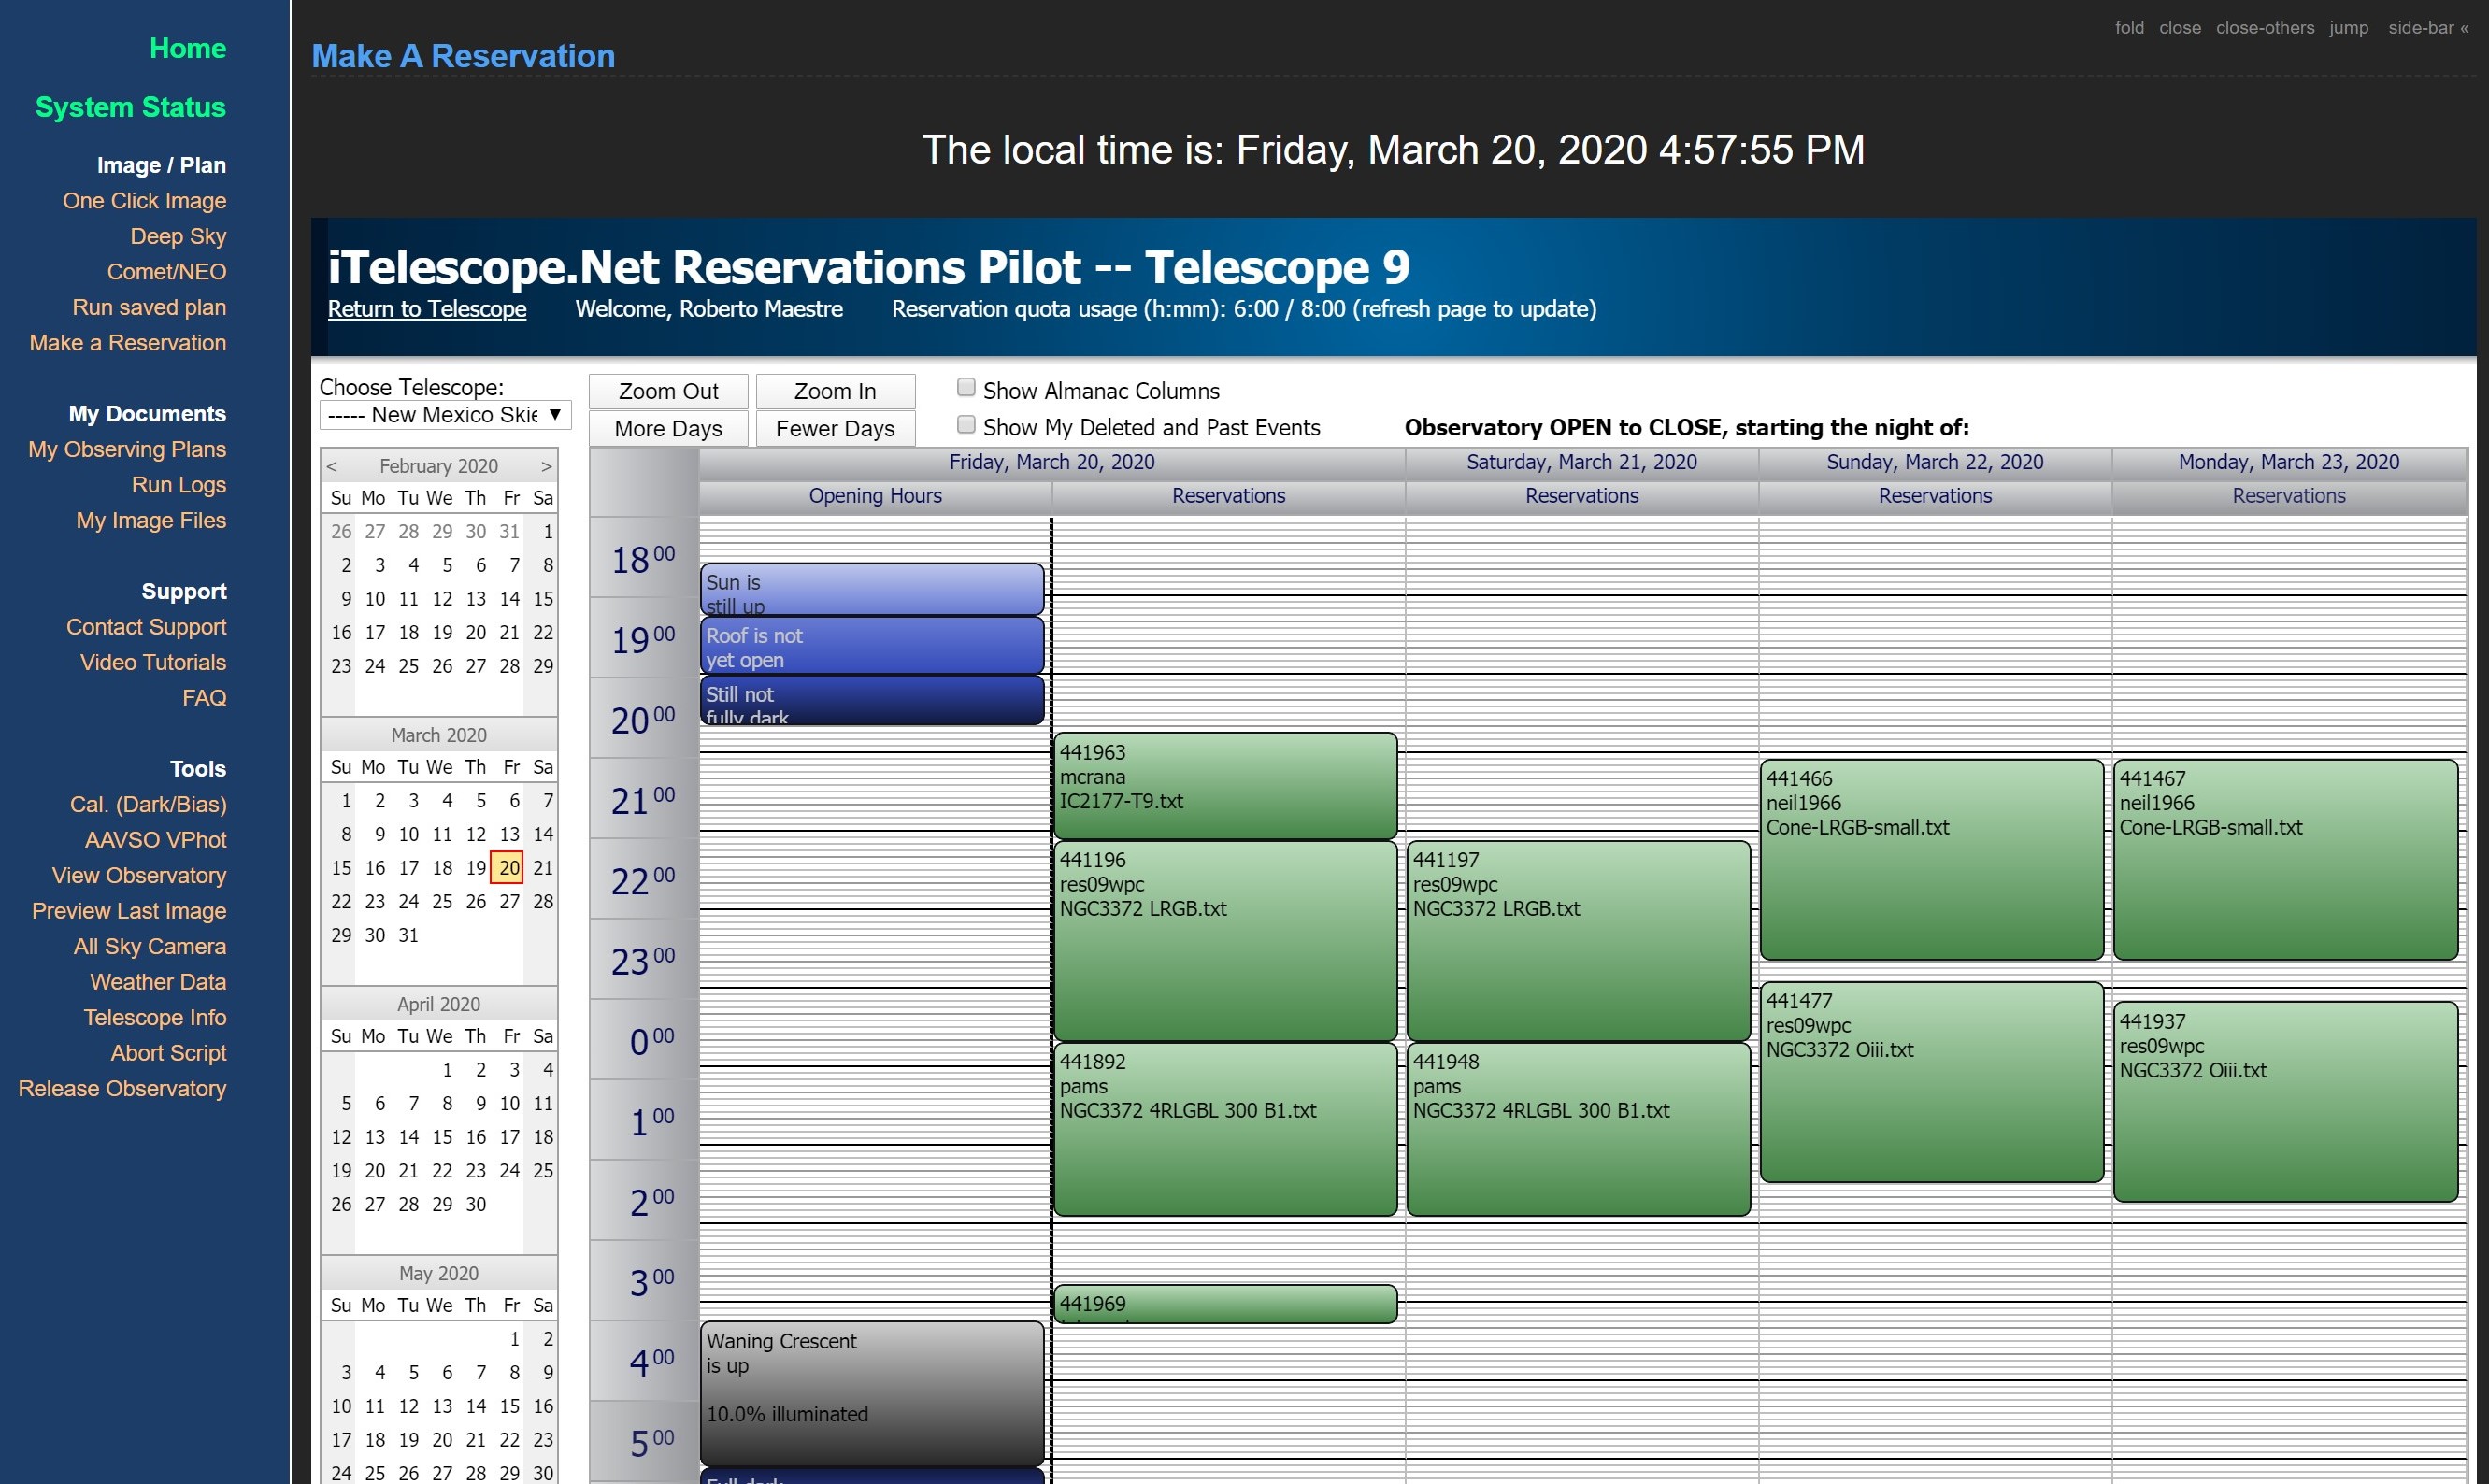The image size is (2489, 1484).
Task: Open the Return to Telescope link
Action: 427,309
